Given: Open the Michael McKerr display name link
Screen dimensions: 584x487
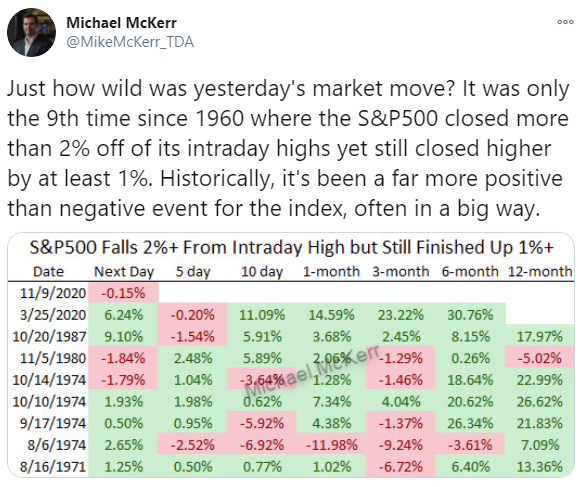Looking at the screenshot, I should [x=121, y=23].
